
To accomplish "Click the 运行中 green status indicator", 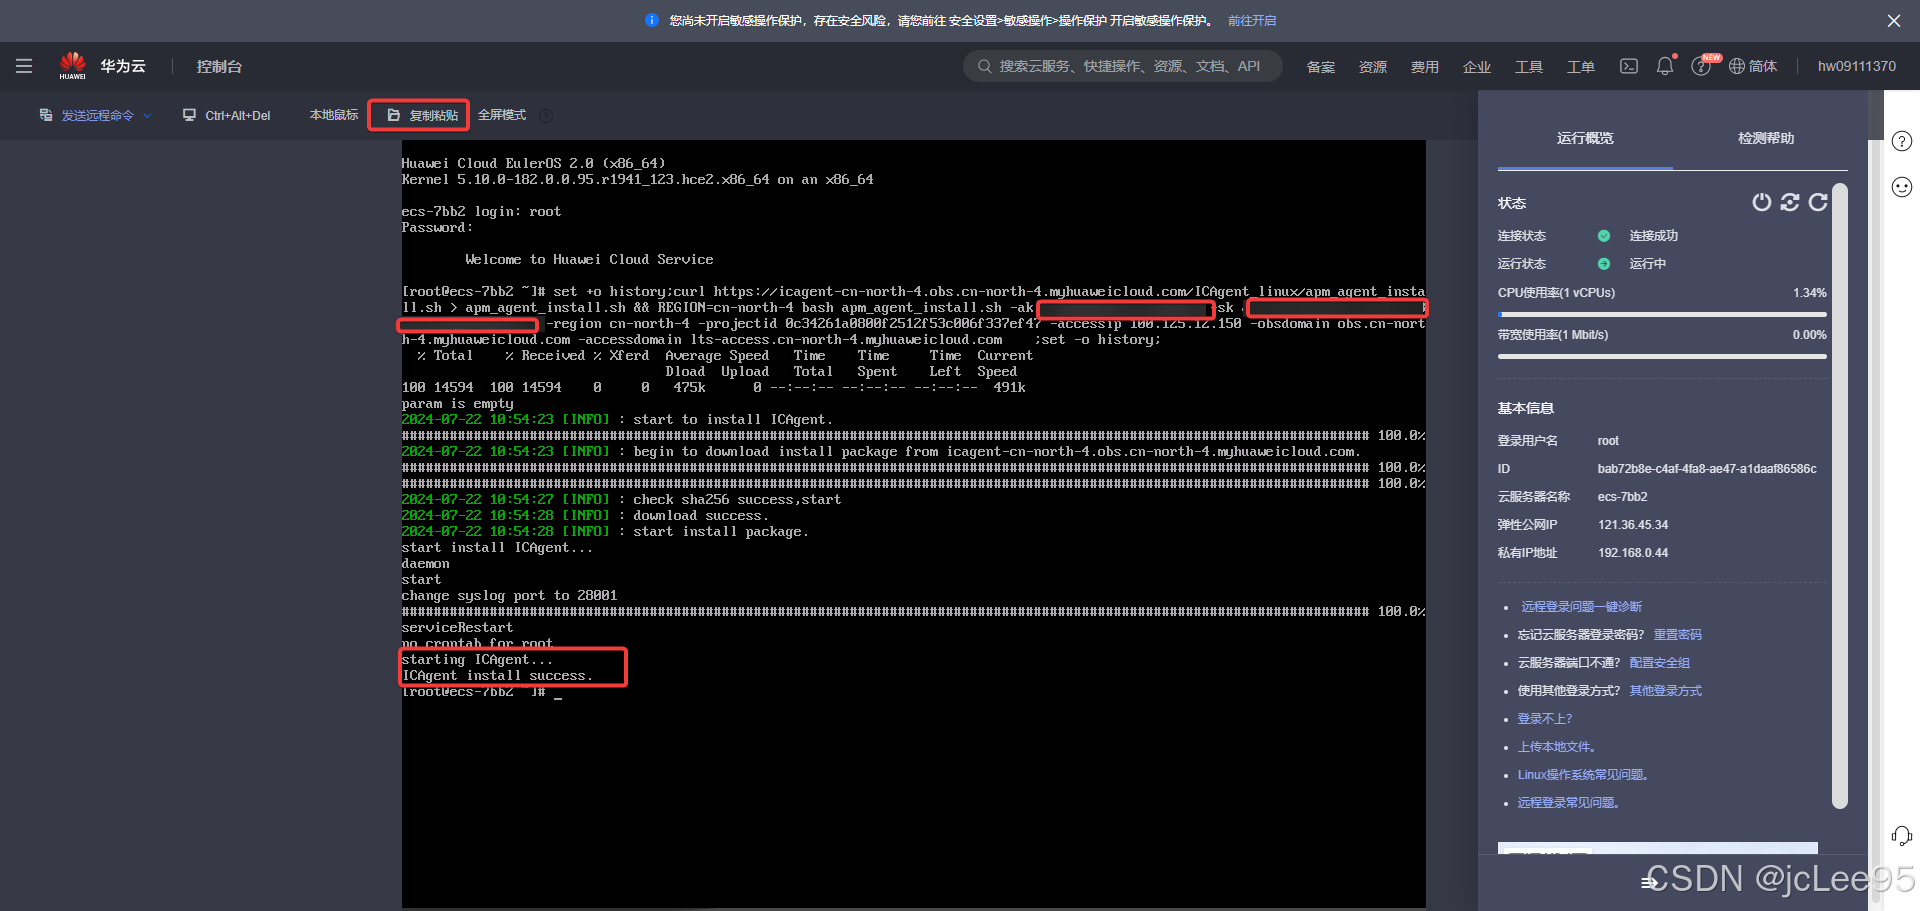I will [1604, 264].
